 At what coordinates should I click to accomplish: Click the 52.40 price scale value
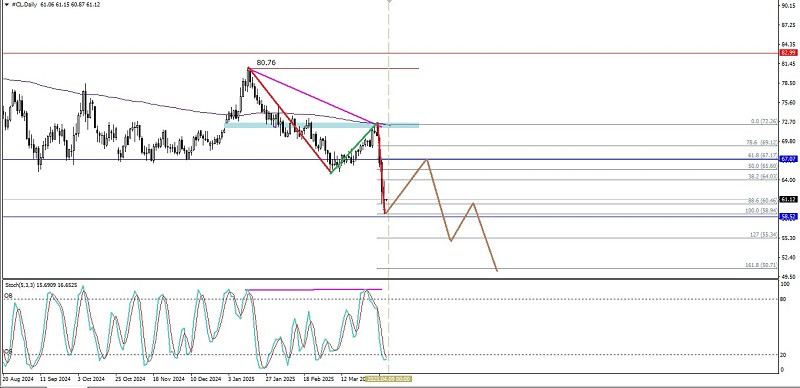[x=788, y=257]
